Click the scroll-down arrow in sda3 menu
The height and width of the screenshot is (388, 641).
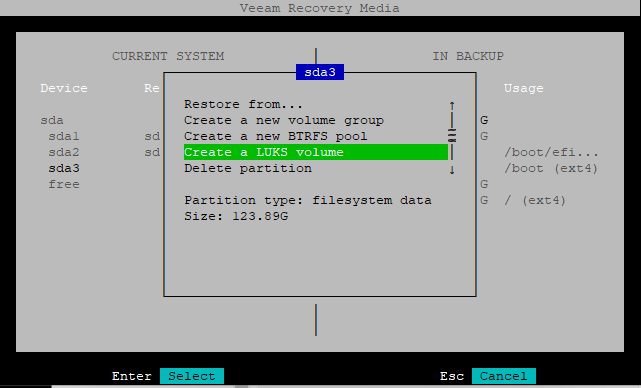pos(452,170)
